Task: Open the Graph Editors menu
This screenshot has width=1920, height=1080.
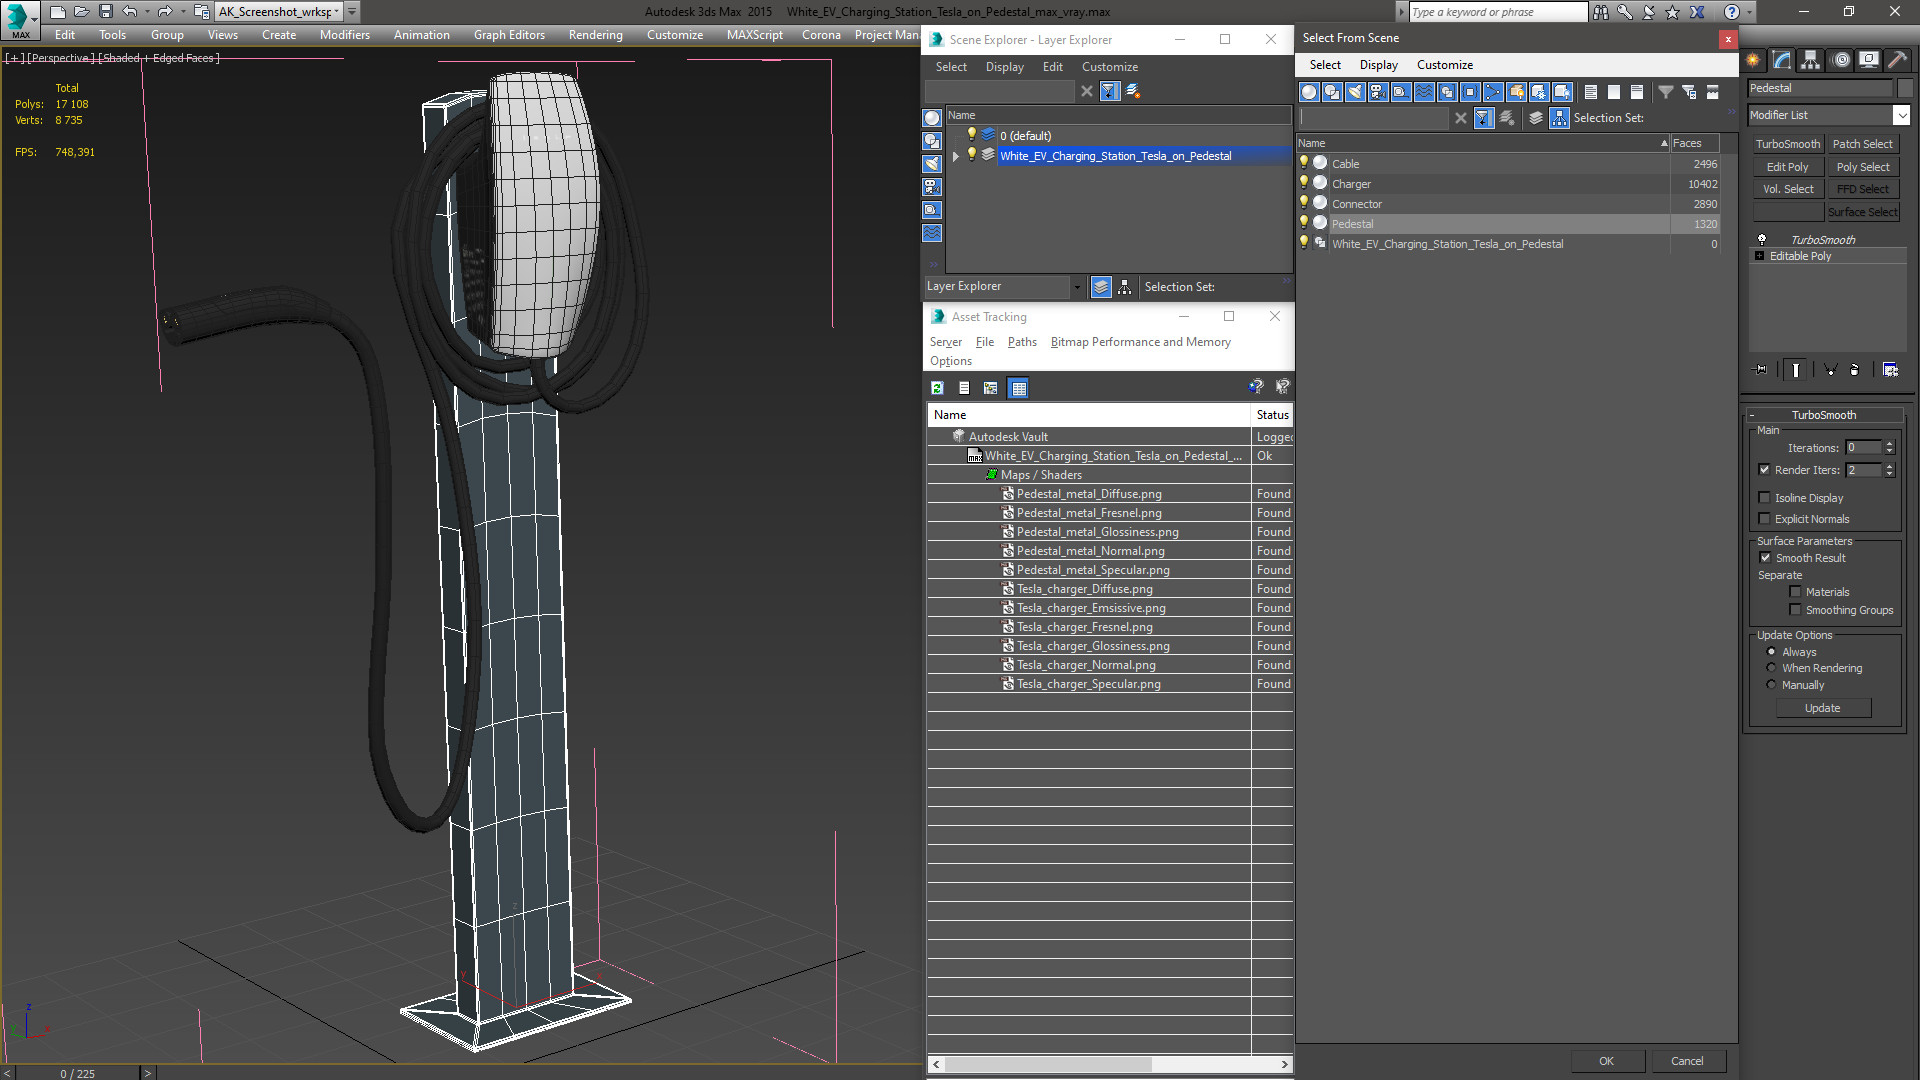Action: 509,35
